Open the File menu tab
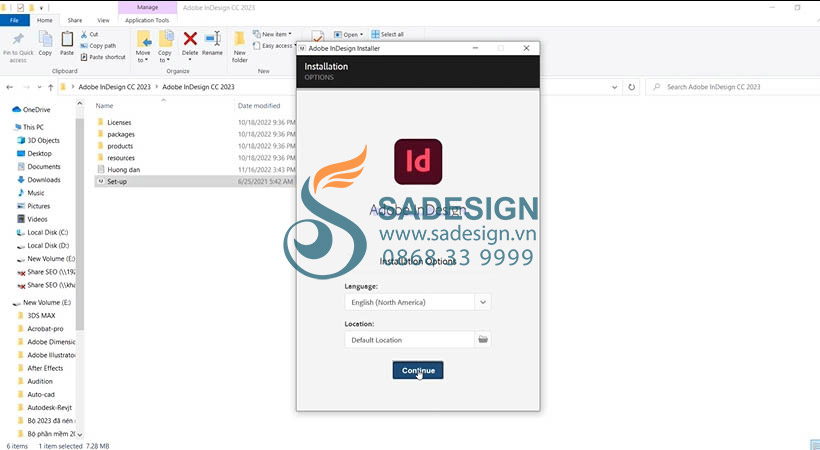 (14, 20)
